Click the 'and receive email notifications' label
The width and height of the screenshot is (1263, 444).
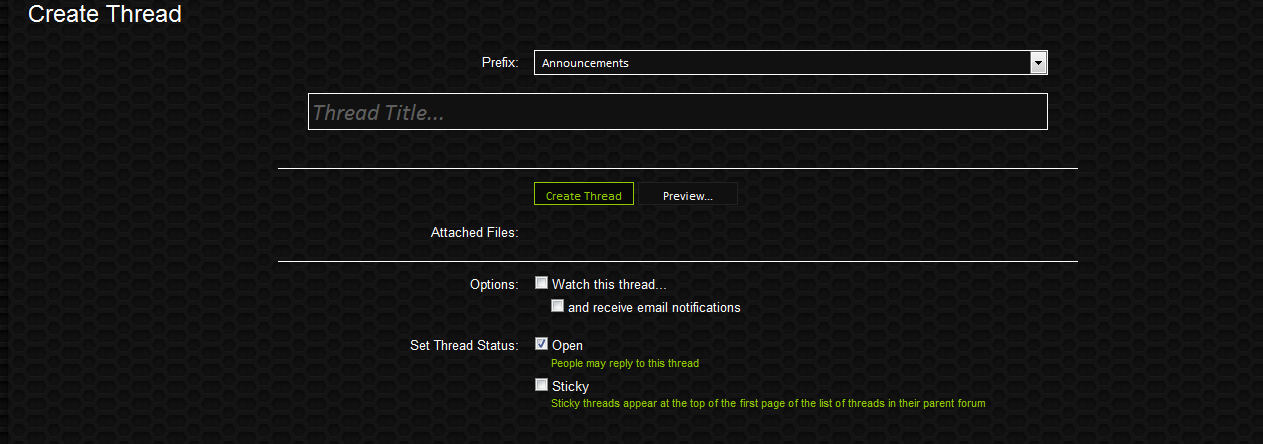pyautogui.click(x=654, y=308)
